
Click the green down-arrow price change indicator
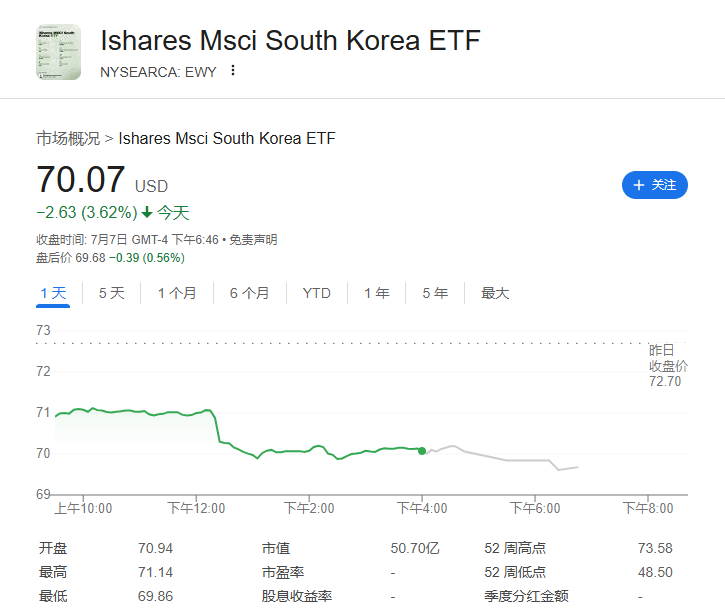(x=147, y=212)
